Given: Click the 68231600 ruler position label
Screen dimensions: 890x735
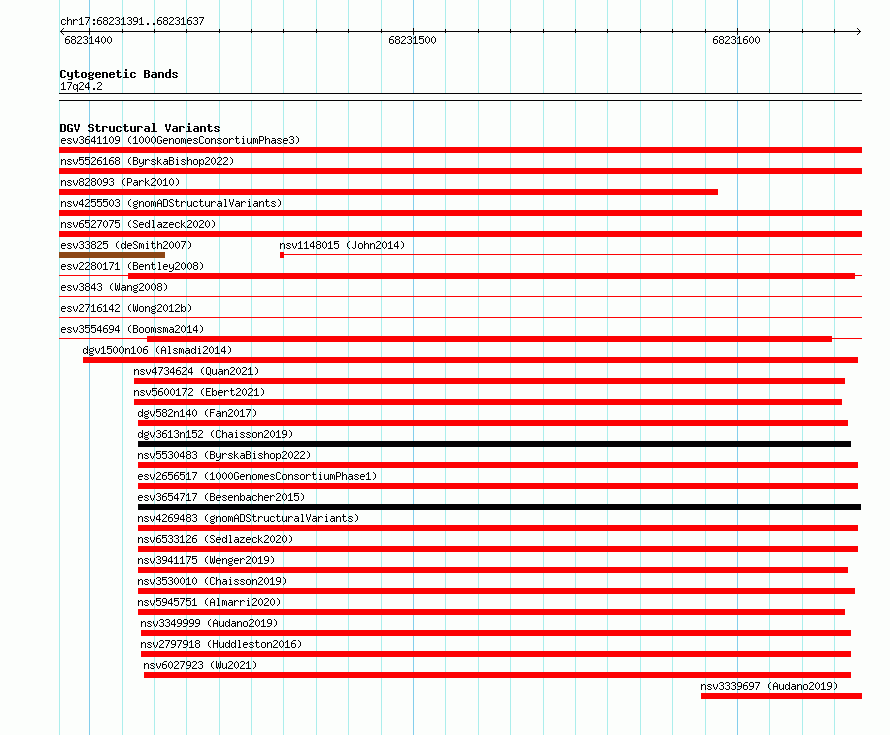Looking at the screenshot, I should (736, 40).
